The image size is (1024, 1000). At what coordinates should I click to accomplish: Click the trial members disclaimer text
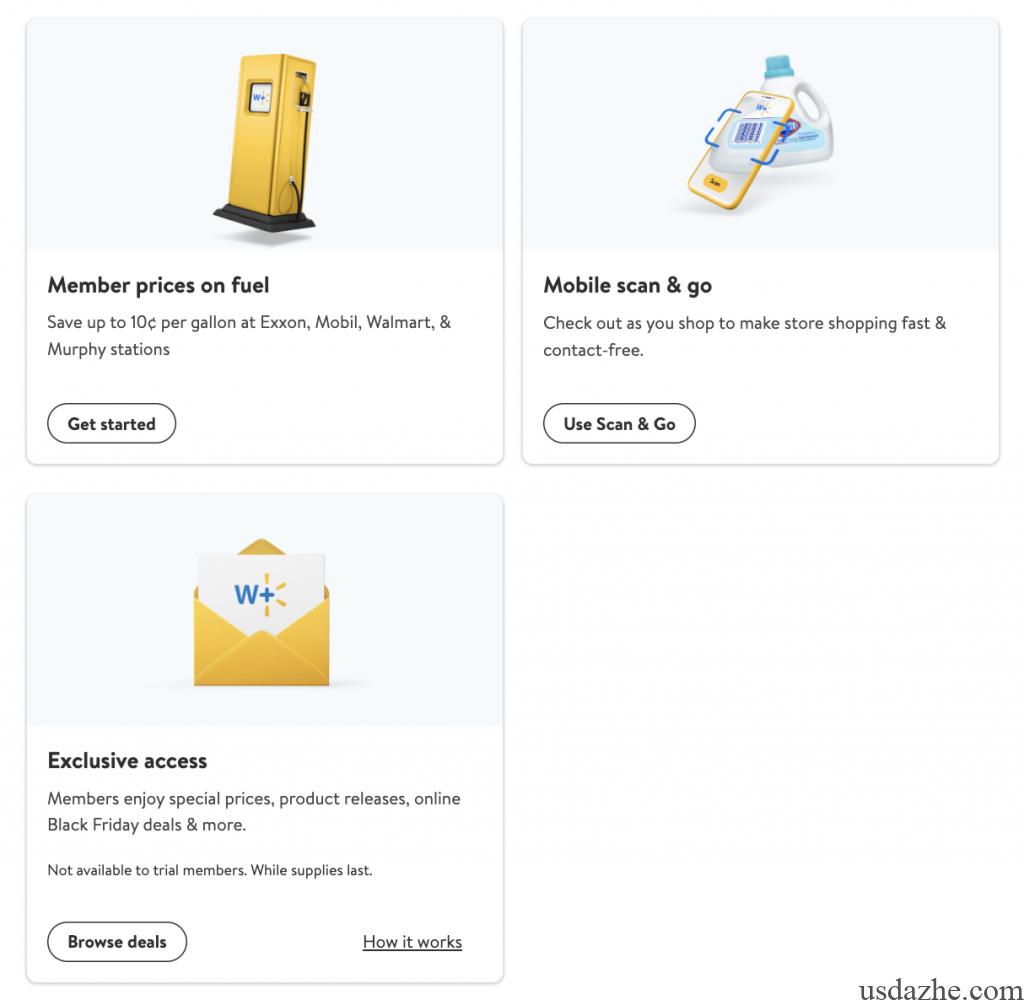(x=209, y=870)
